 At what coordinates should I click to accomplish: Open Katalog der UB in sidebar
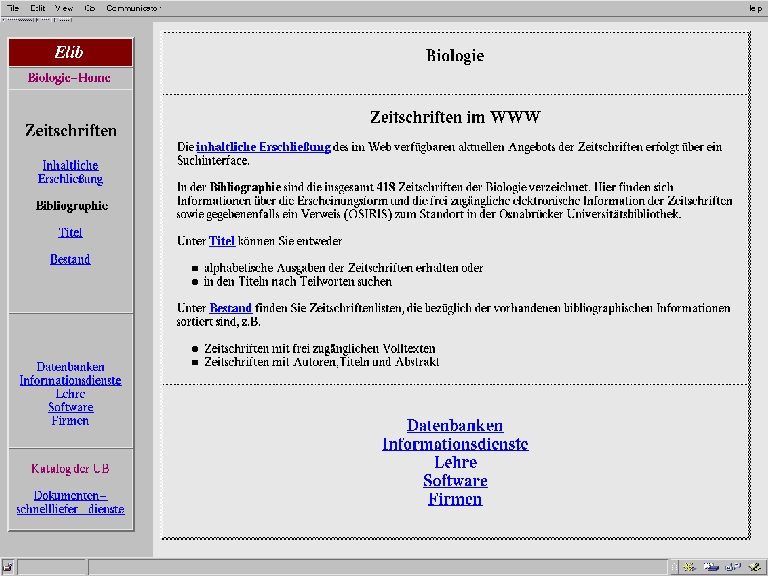point(70,468)
